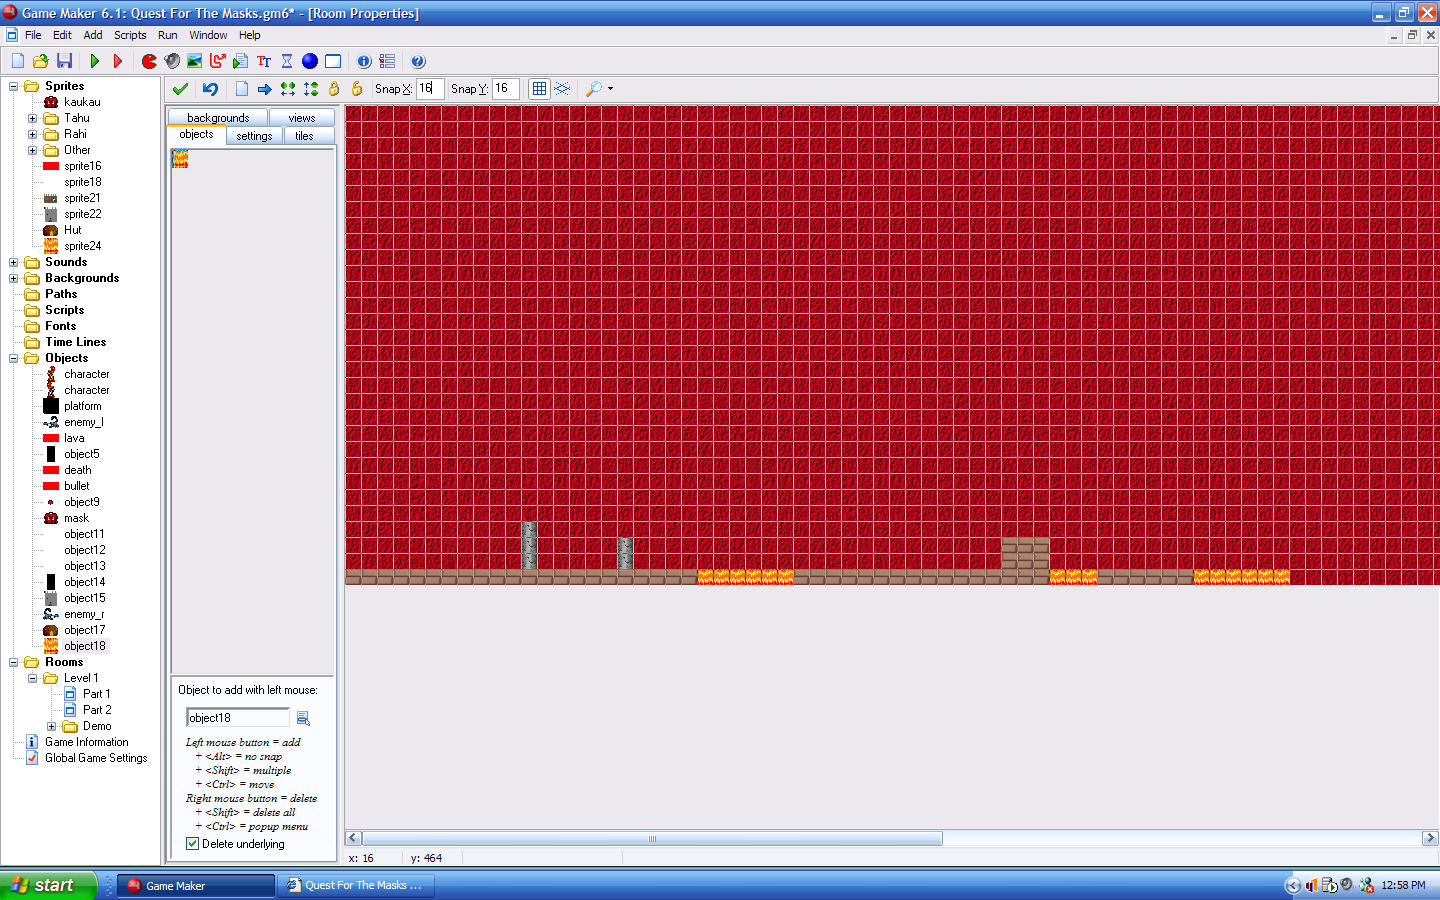The height and width of the screenshot is (900, 1440).
Task: Confirm room changes with green checkmark
Action: pos(181,89)
